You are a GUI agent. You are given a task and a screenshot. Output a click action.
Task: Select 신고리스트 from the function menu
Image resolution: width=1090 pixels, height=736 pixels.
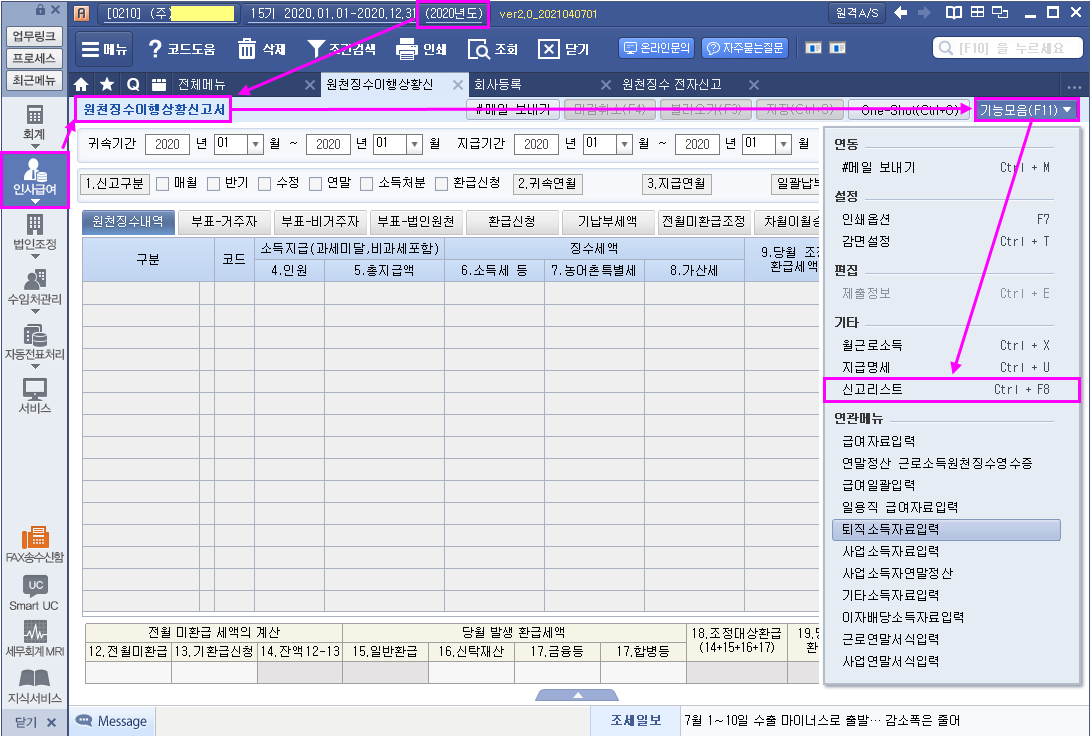point(950,389)
